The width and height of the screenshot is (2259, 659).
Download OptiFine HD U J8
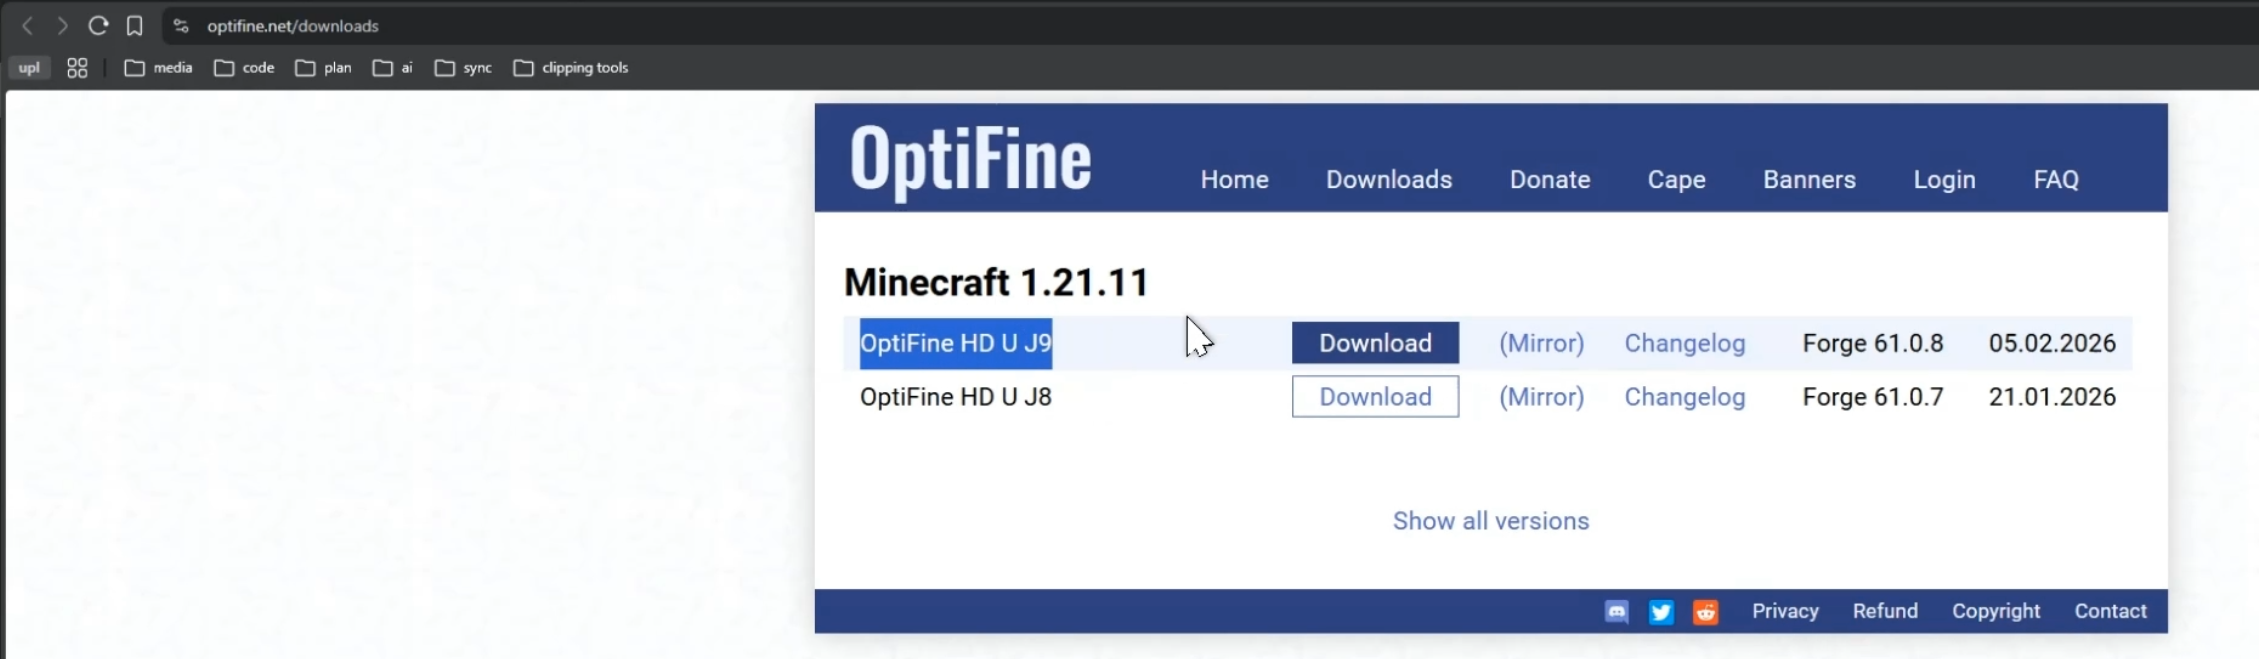pyautogui.click(x=1375, y=397)
